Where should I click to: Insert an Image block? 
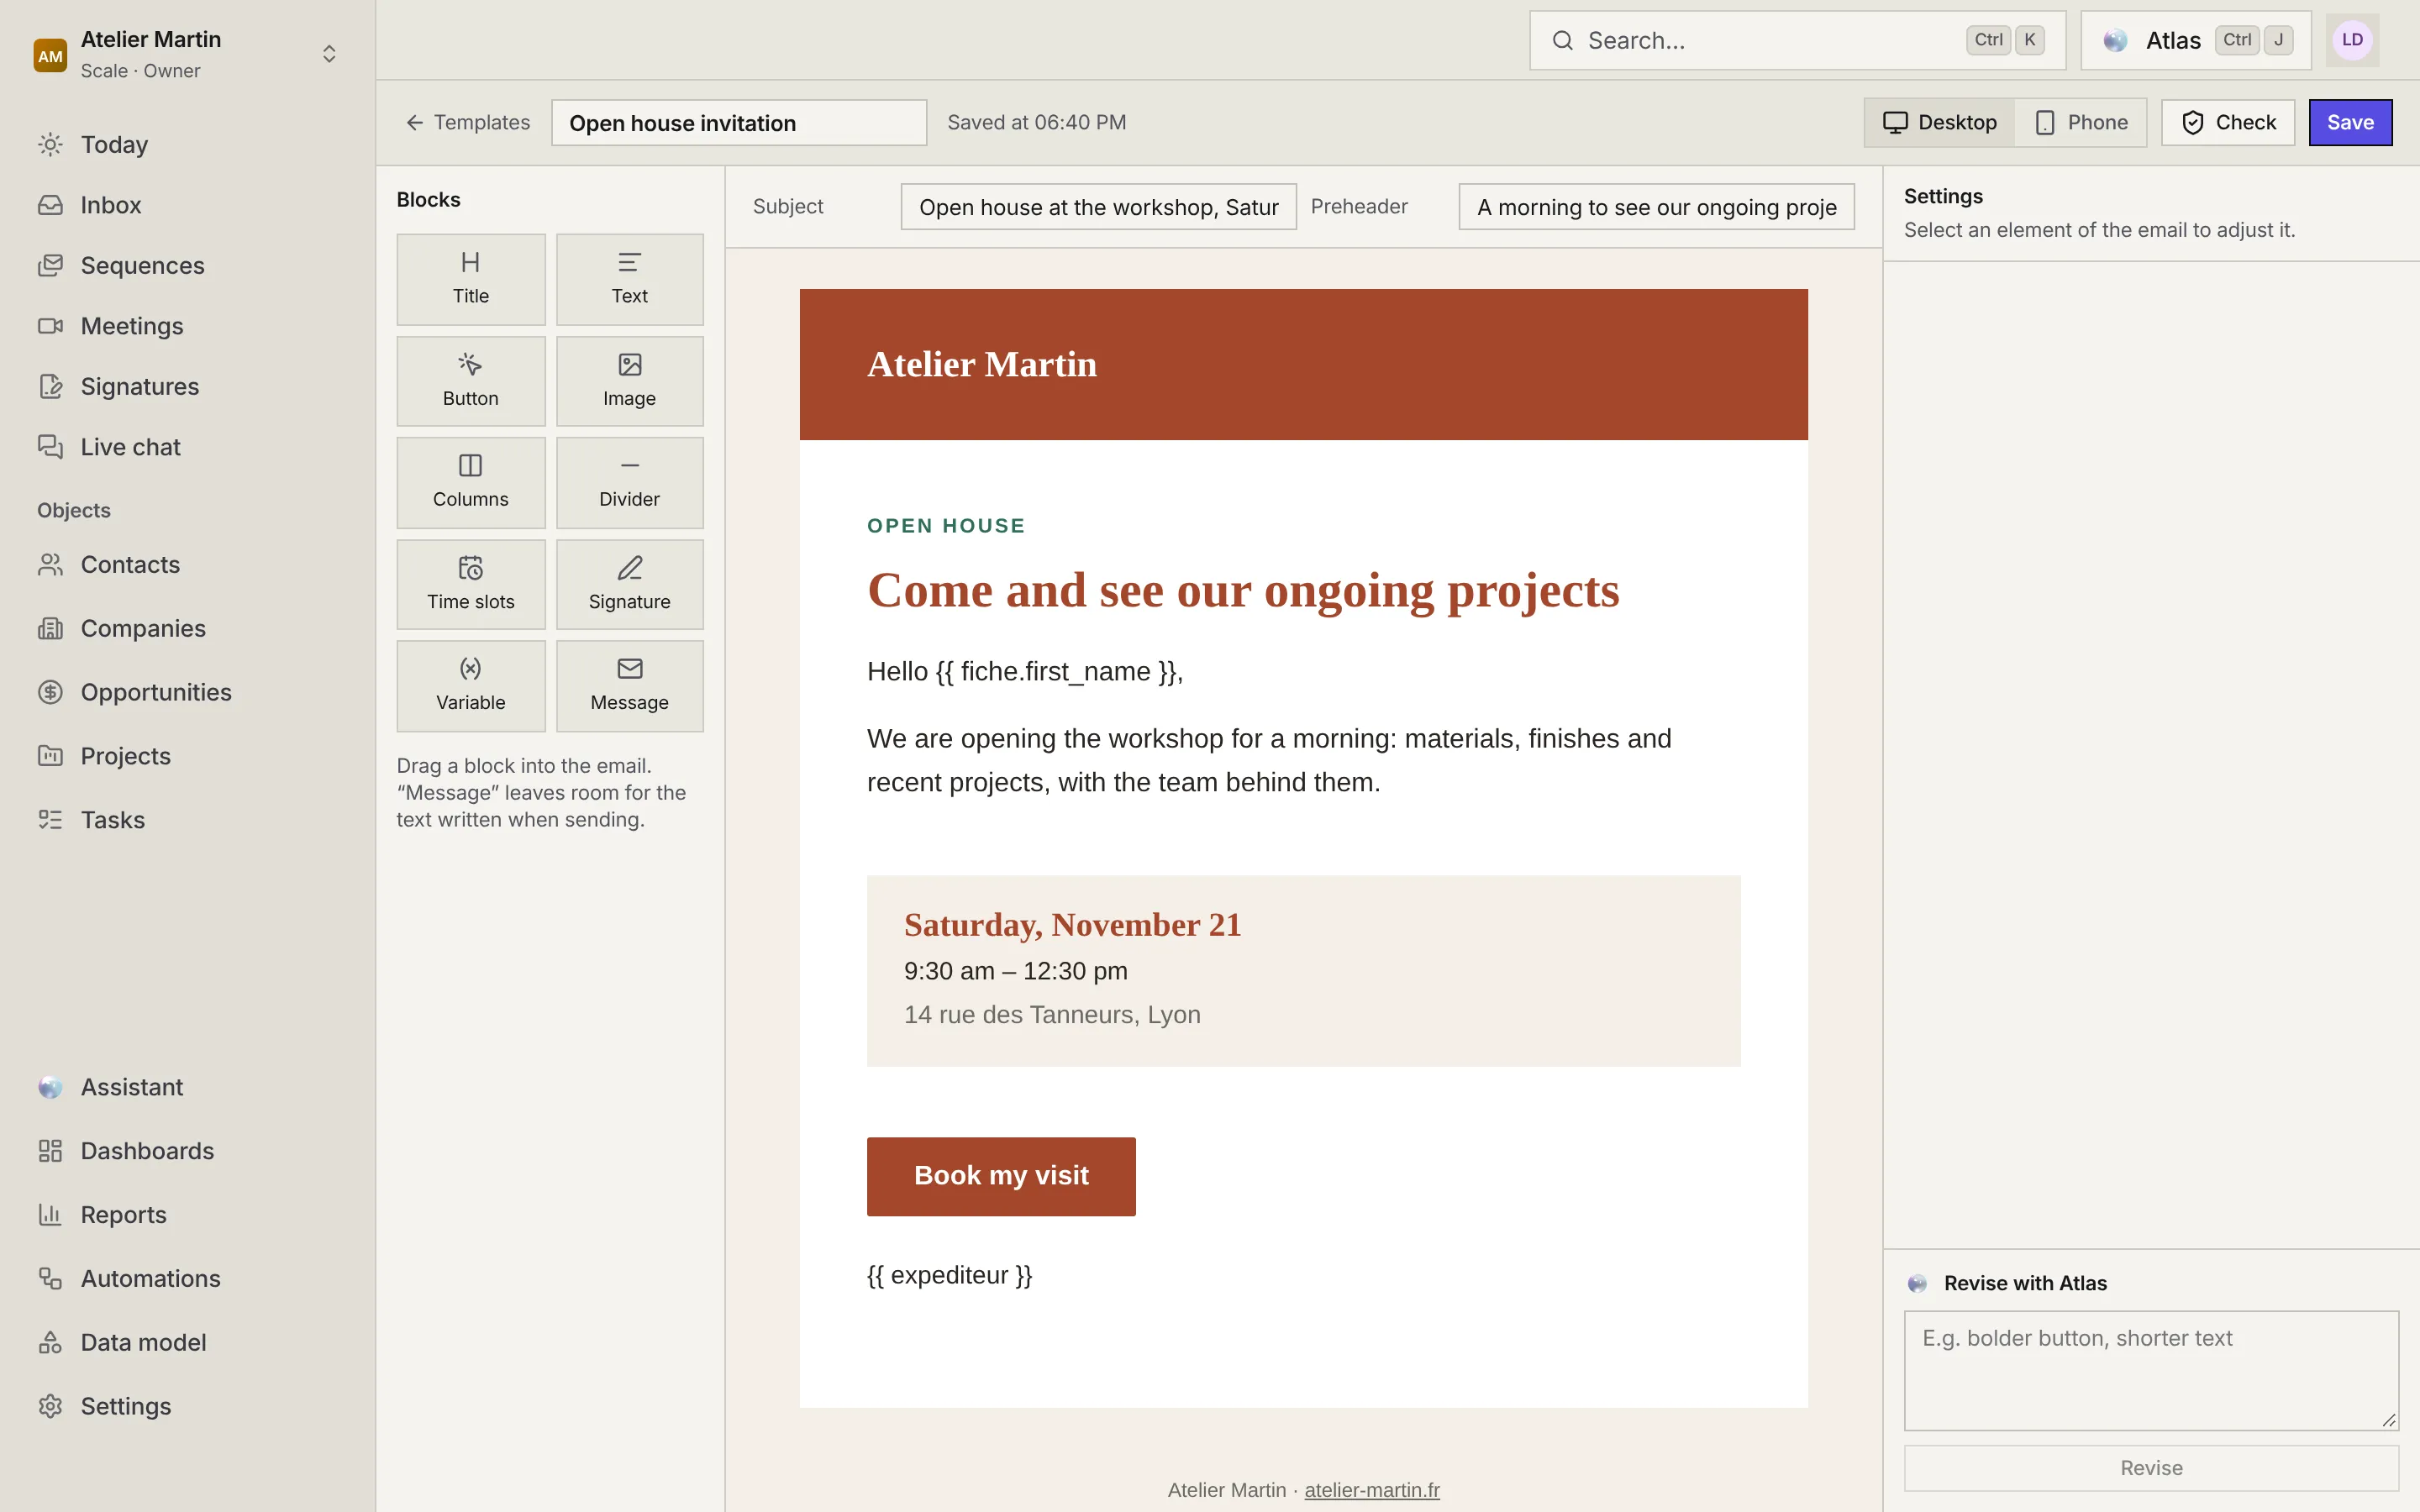[x=629, y=381]
